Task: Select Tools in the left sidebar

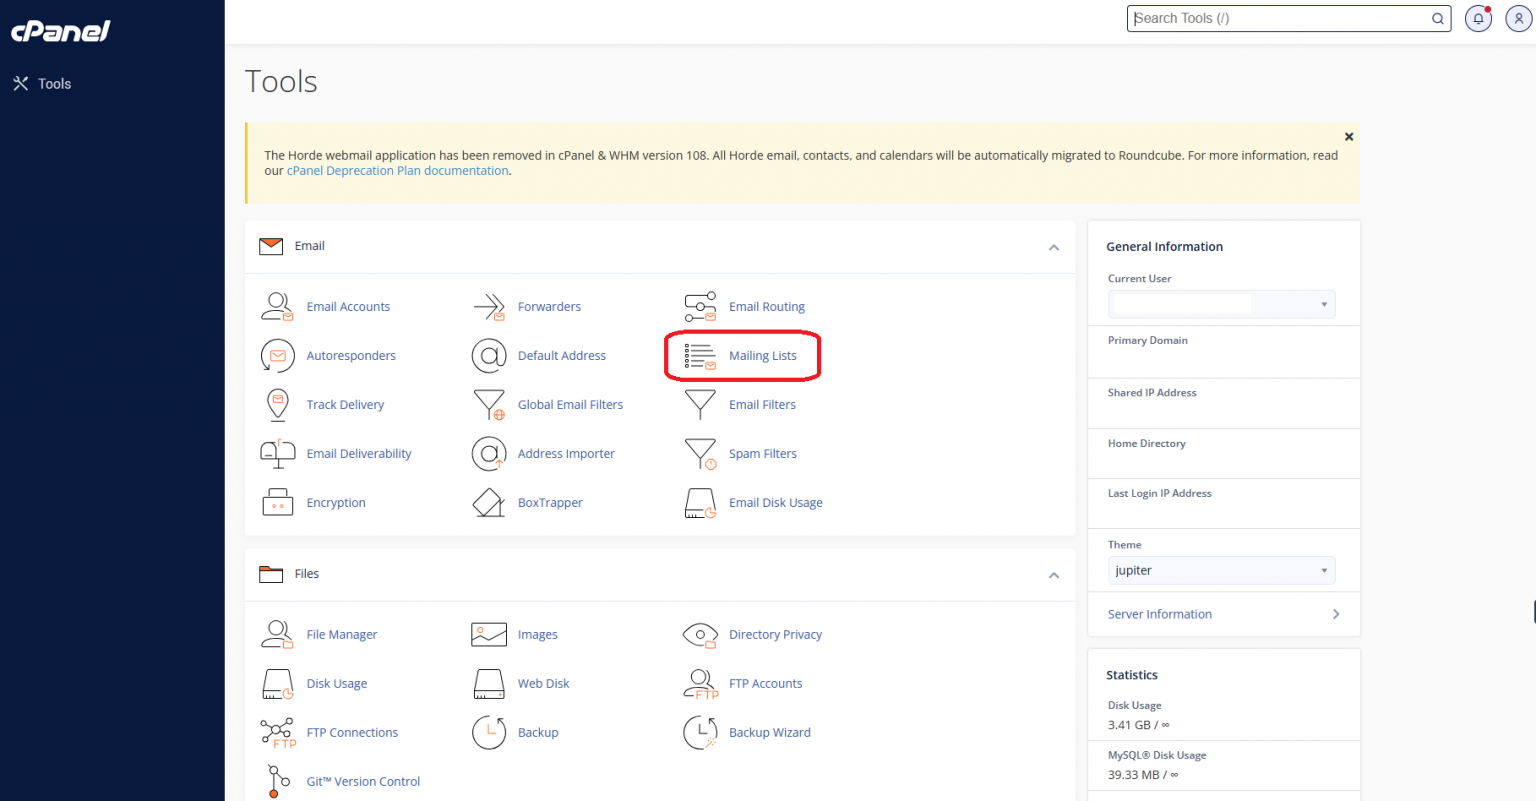Action: [52, 83]
